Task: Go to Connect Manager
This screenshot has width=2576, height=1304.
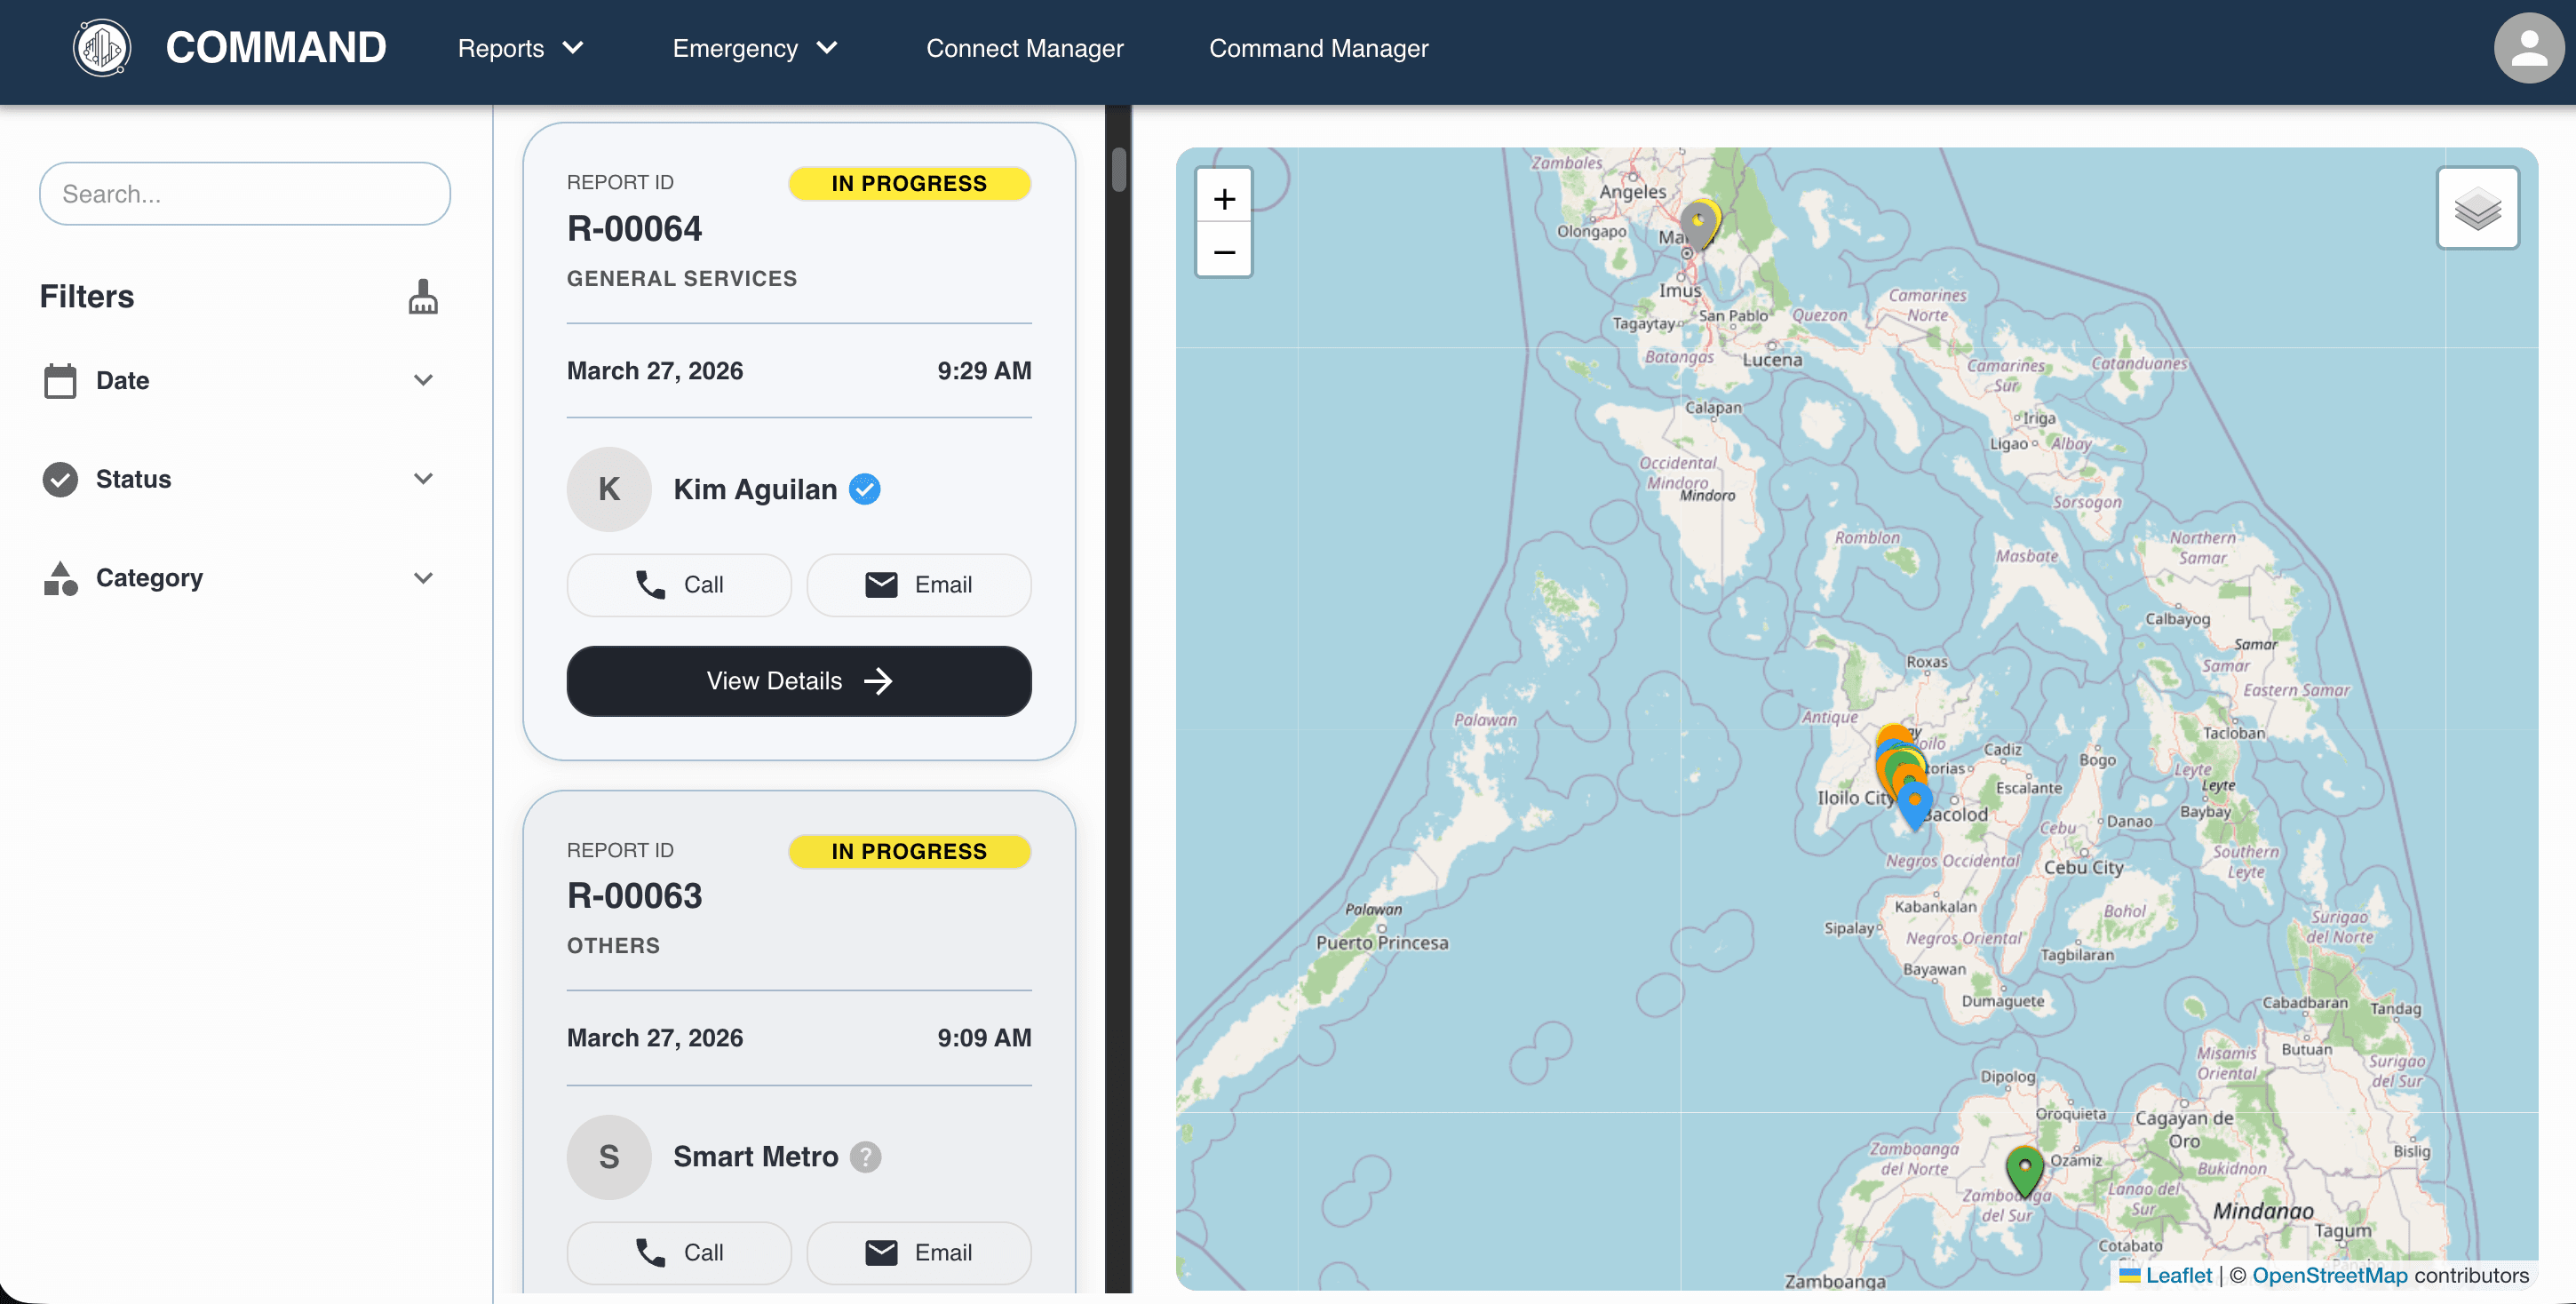Action: pos(1024,48)
